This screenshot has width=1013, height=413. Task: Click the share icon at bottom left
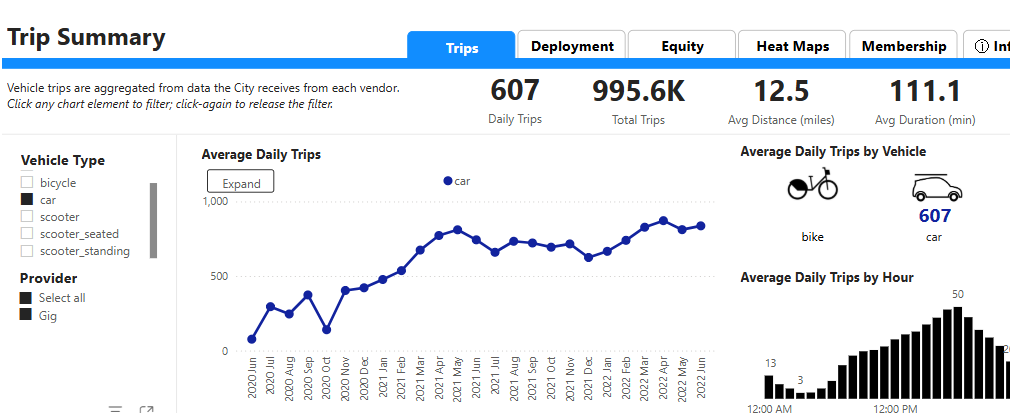point(146,409)
